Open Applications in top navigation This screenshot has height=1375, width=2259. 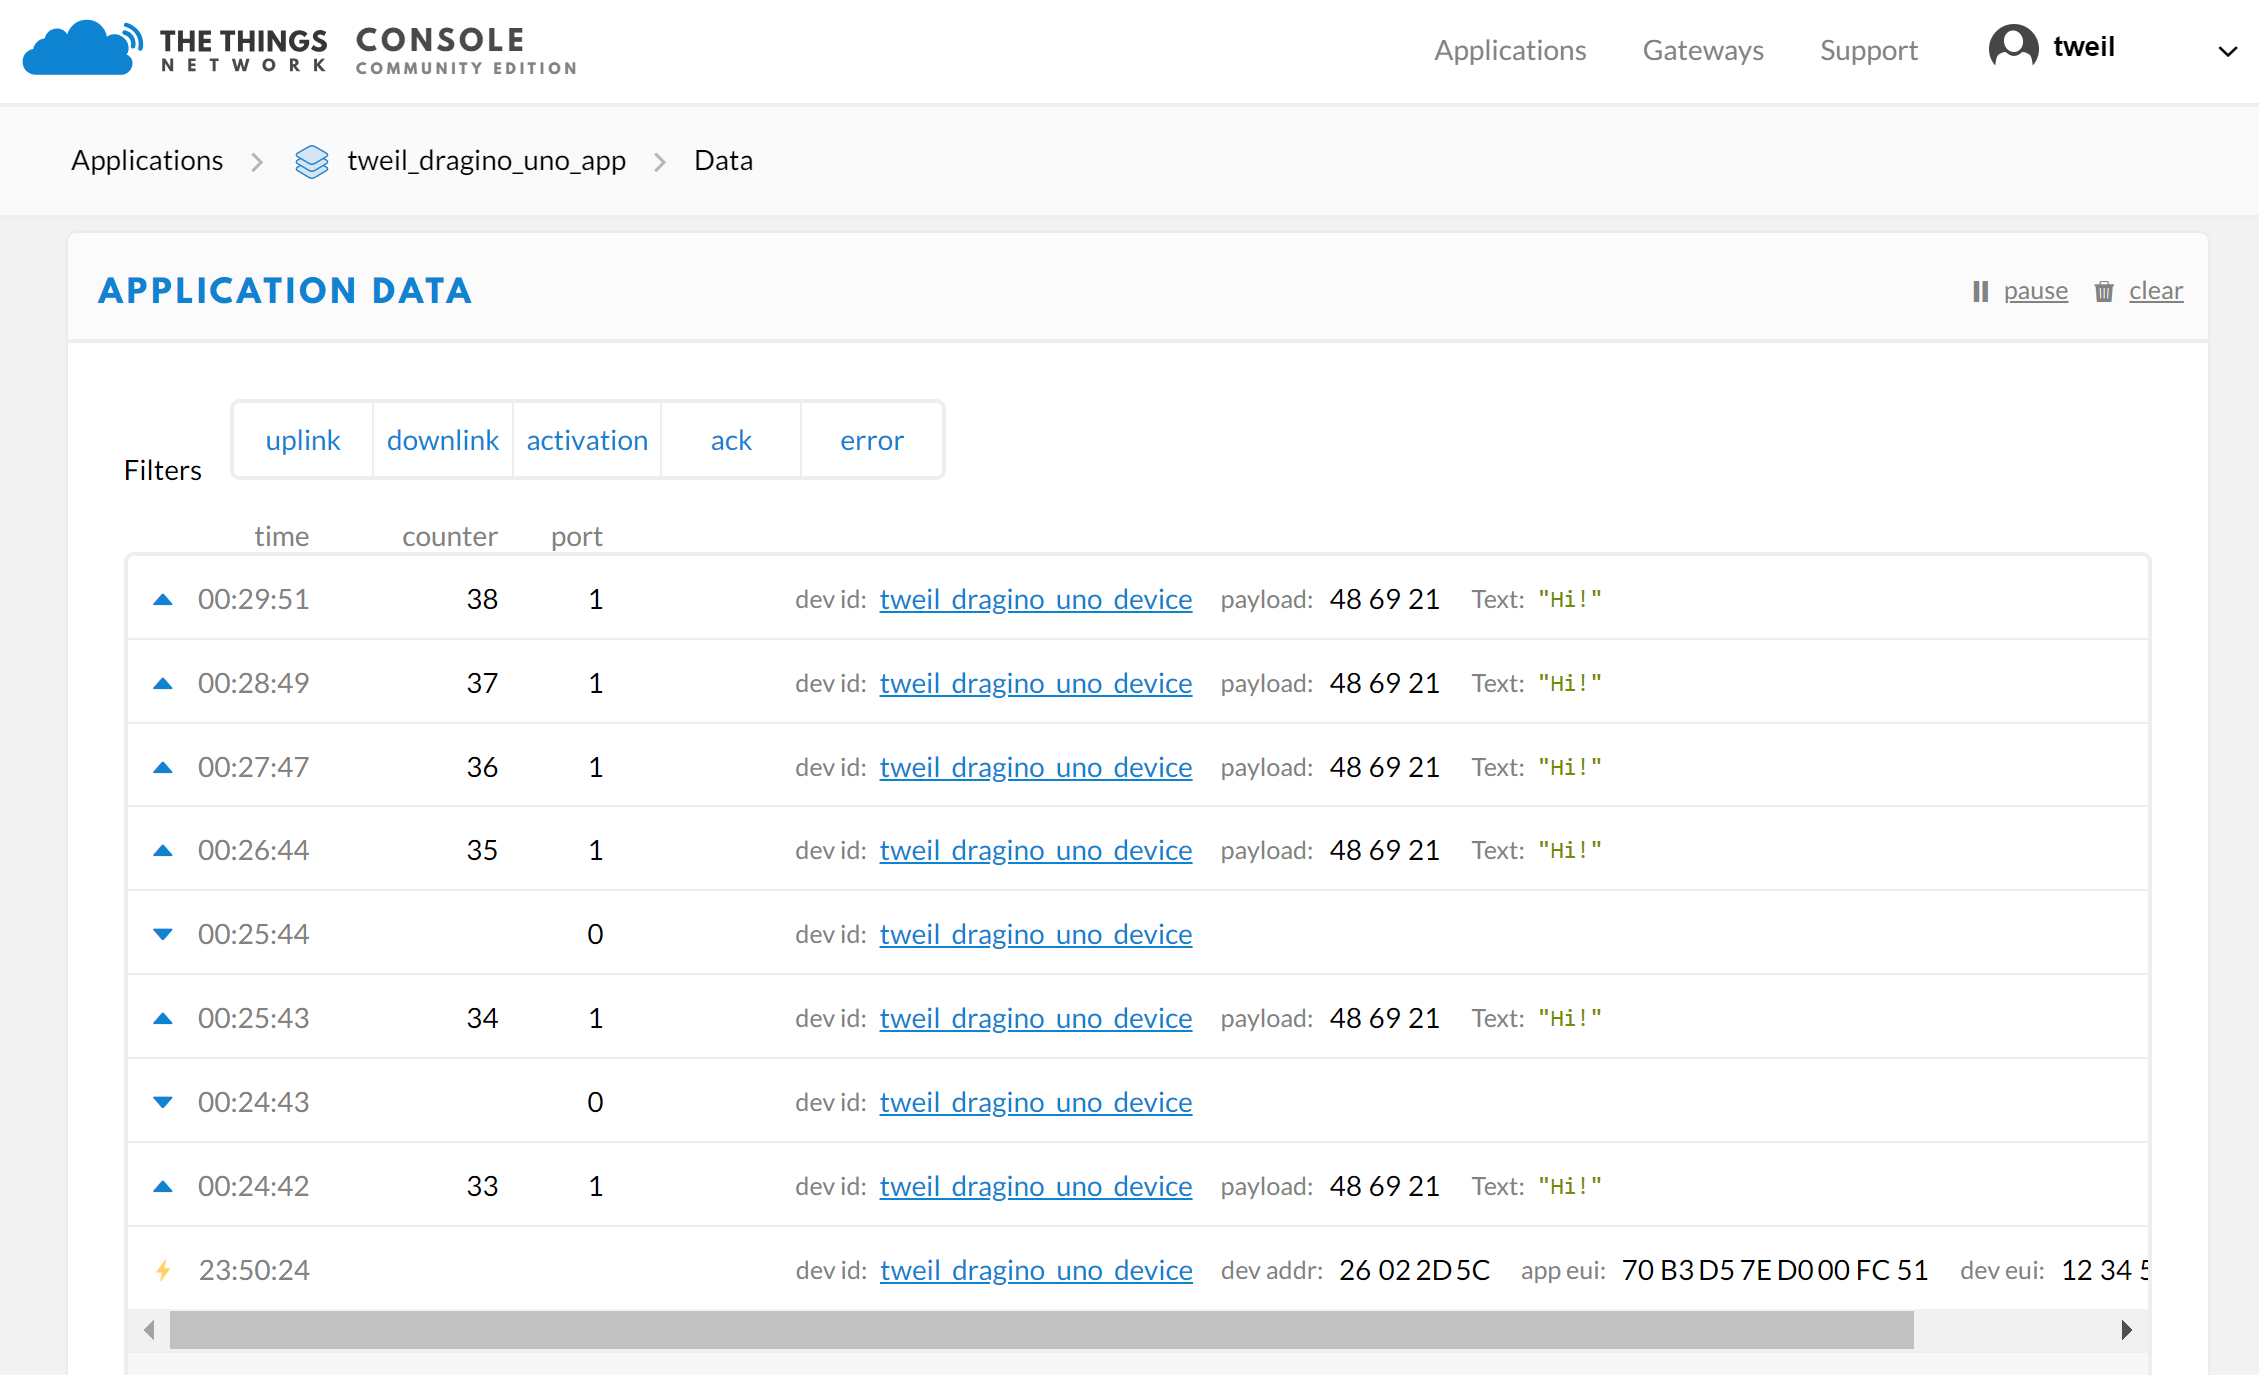(x=1510, y=50)
